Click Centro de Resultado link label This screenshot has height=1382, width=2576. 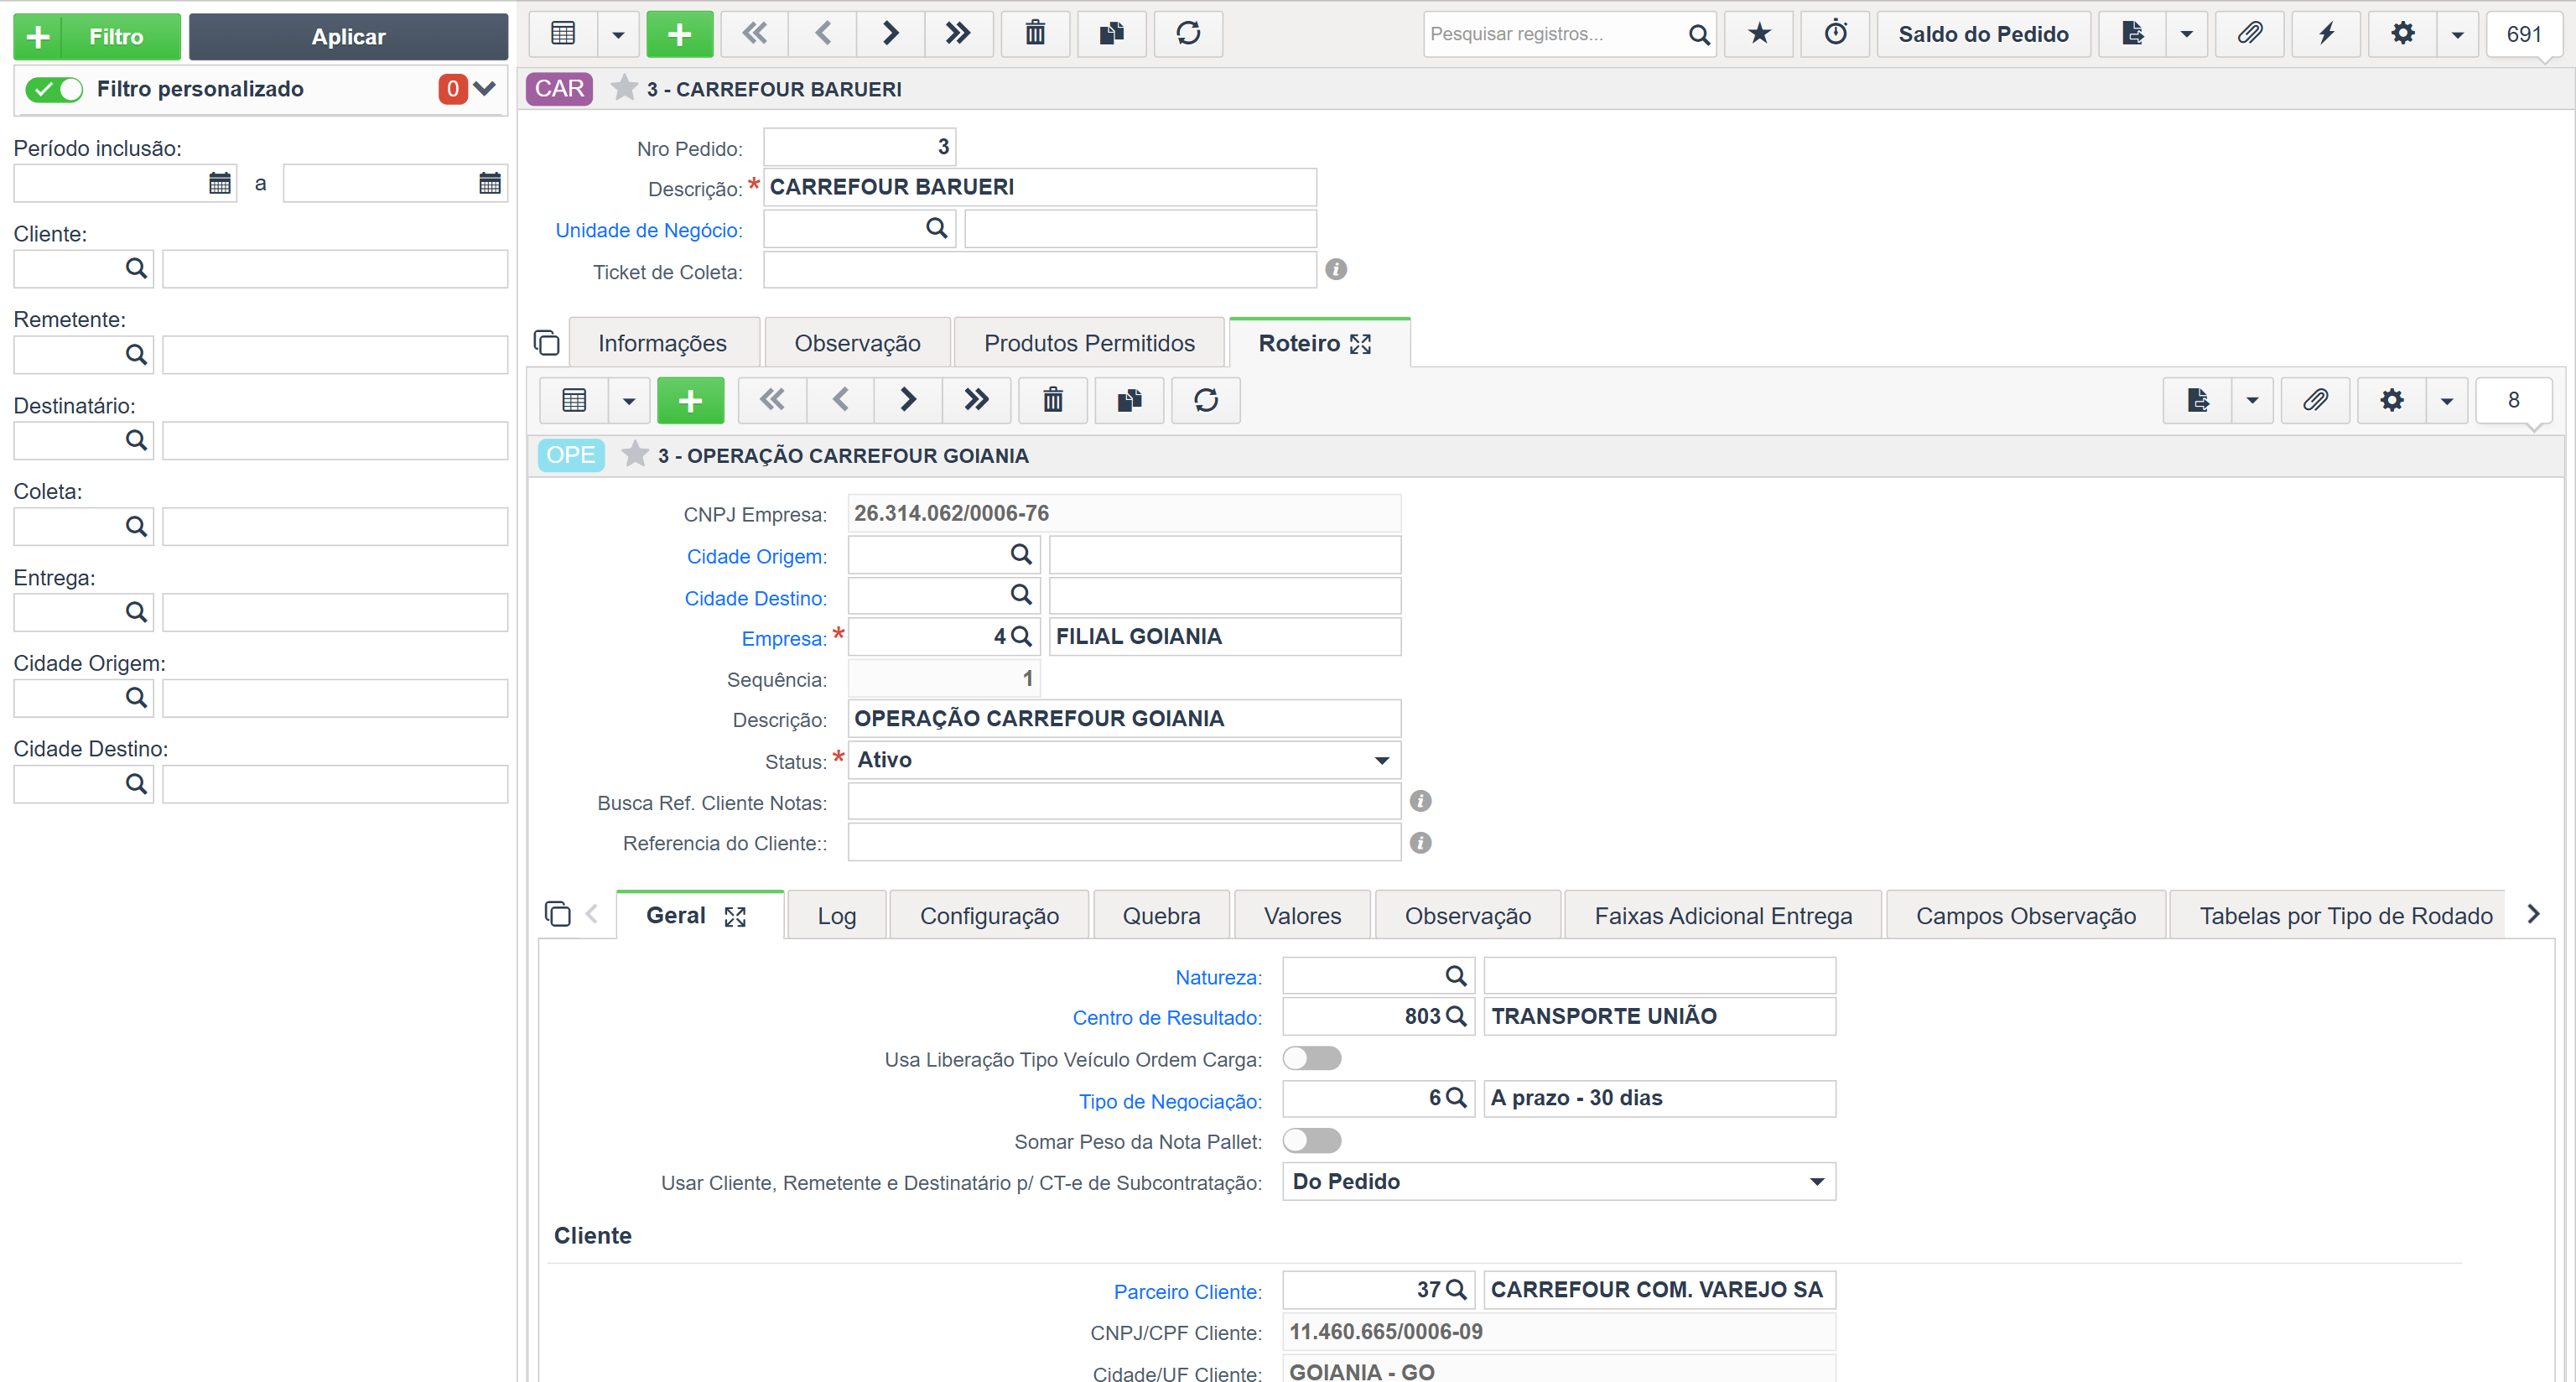pyautogui.click(x=1167, y=1018)
